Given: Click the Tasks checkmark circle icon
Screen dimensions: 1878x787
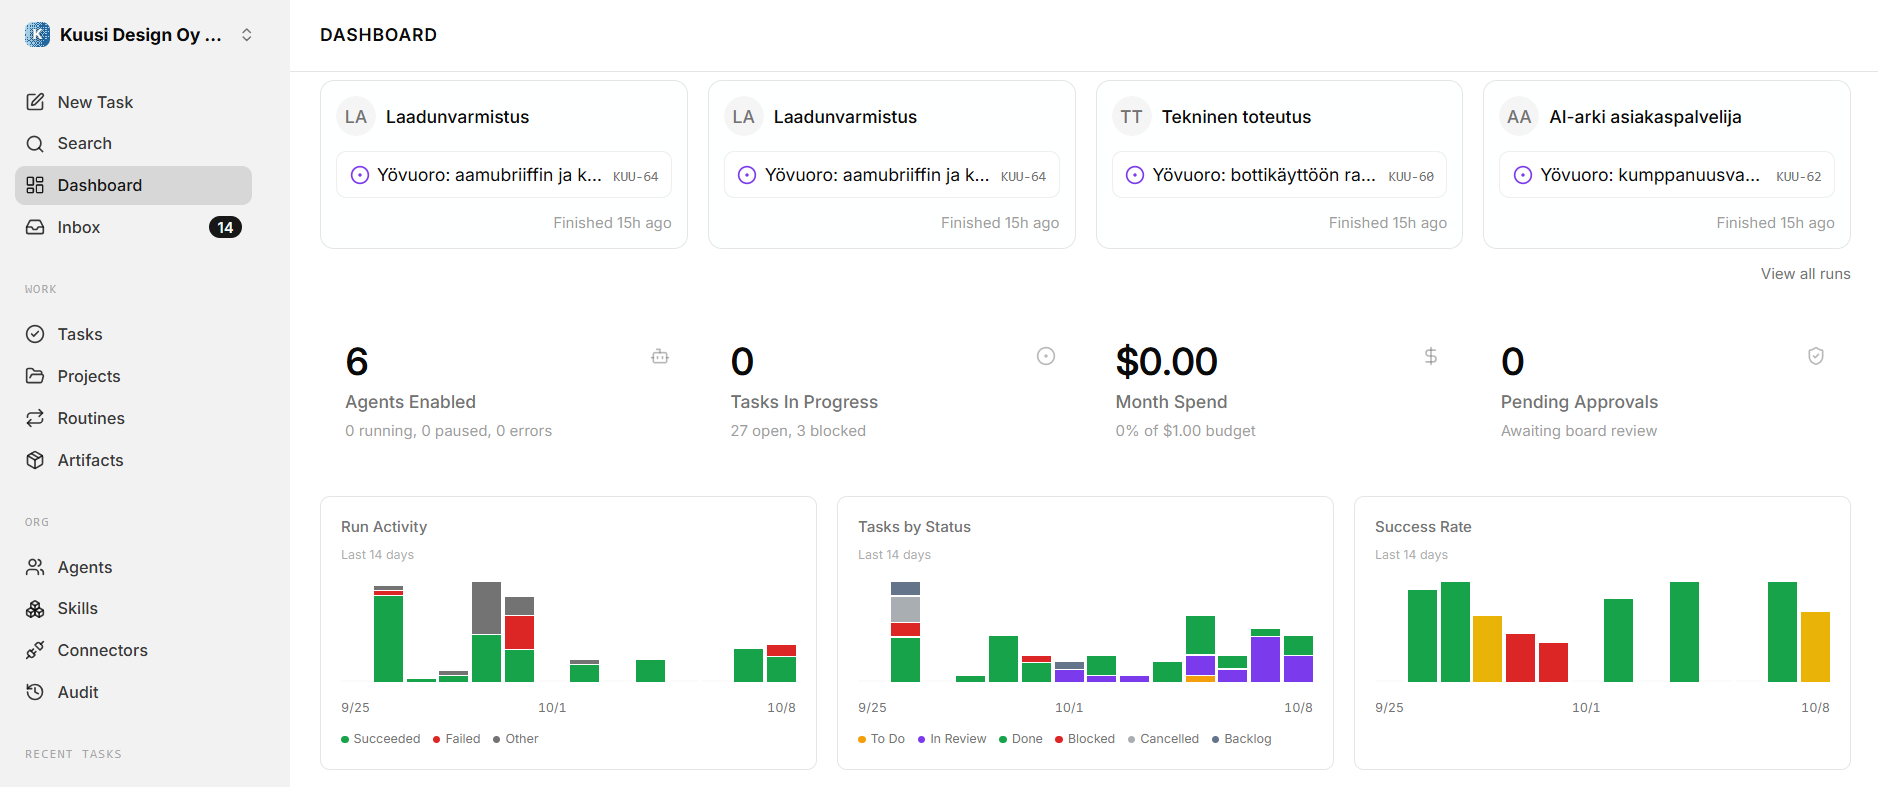Looking at the screenshot, I should [x=35, y=334].
